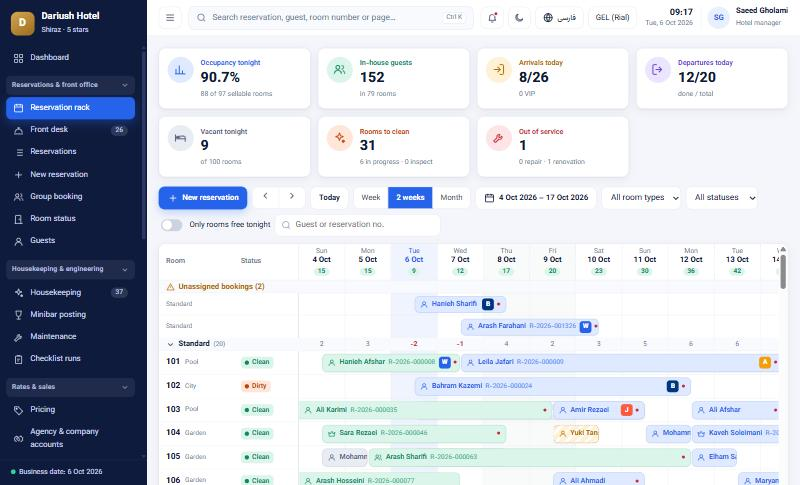Click the globe language icon
The height and width of the screenshot is (485, 800).
click(548, 18)
